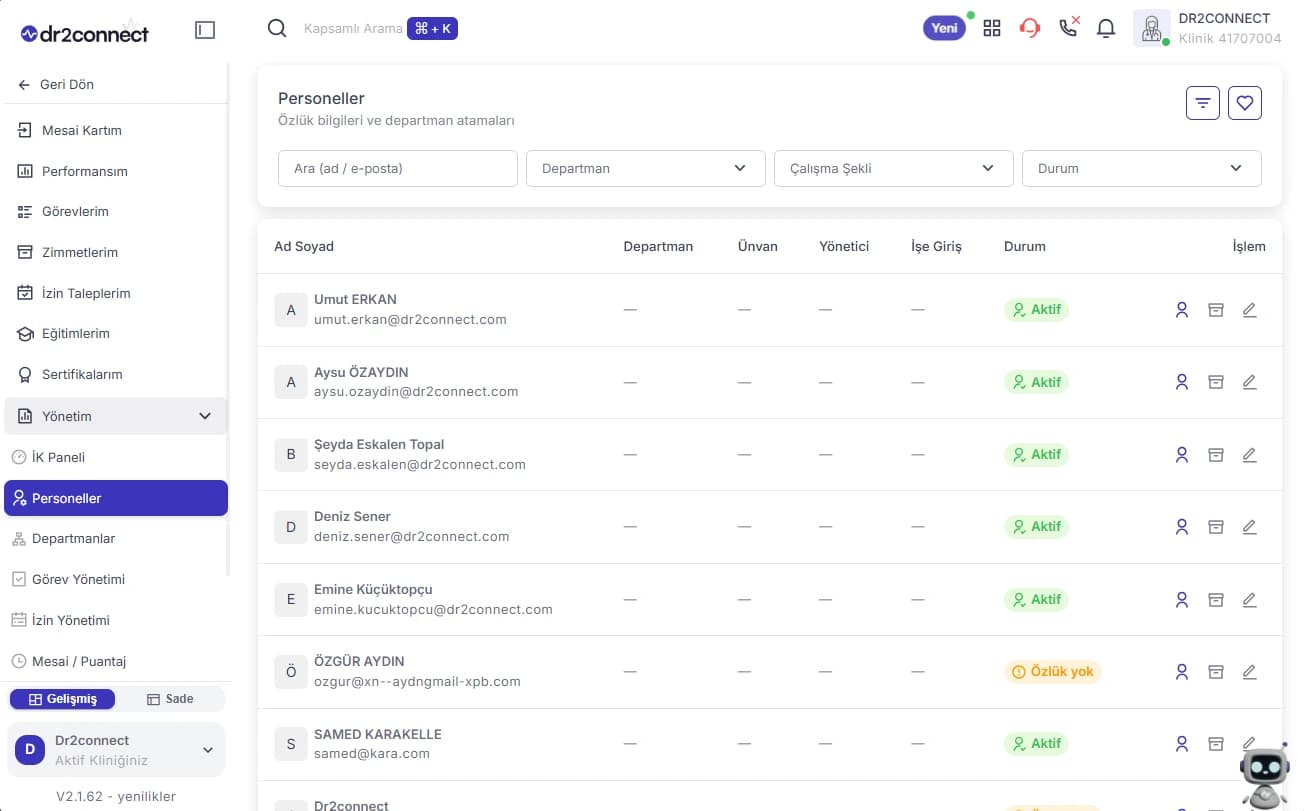Open the red headset support icon
Viewport: 1304px width, 811px height.
pyautogui.click(x=1030, y=29)
